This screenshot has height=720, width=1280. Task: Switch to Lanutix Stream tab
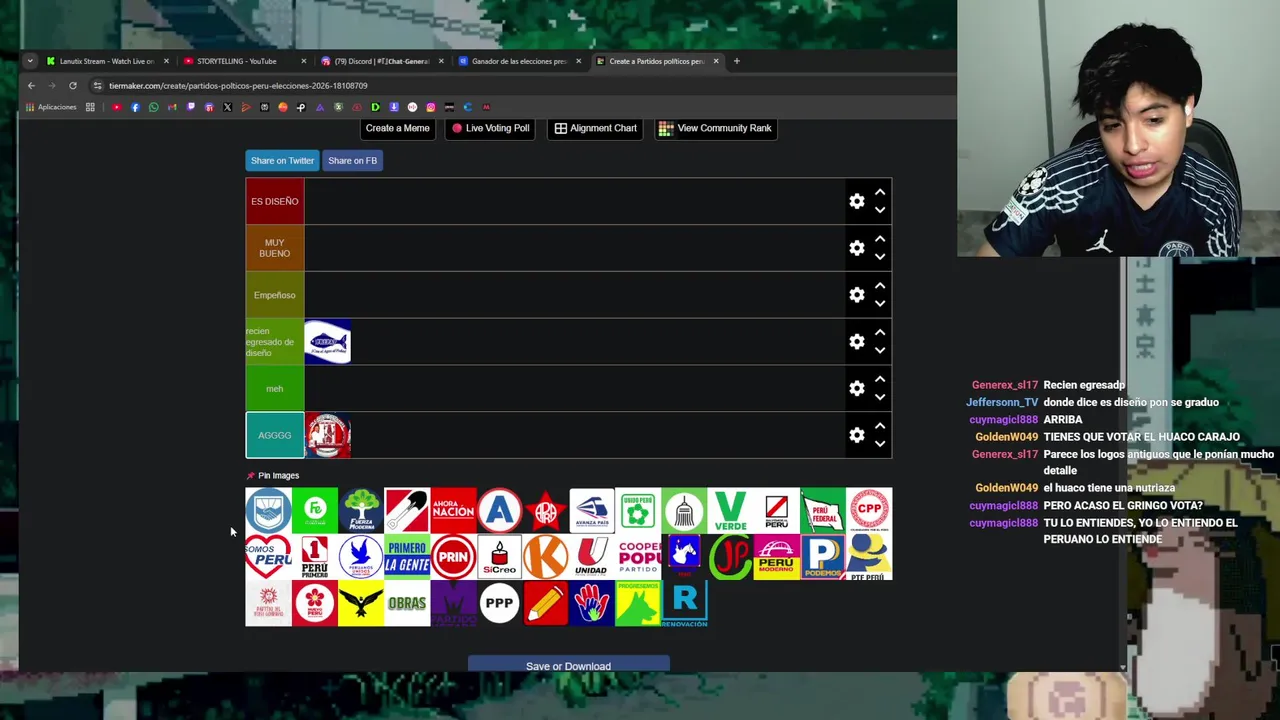tap(106, 61)
